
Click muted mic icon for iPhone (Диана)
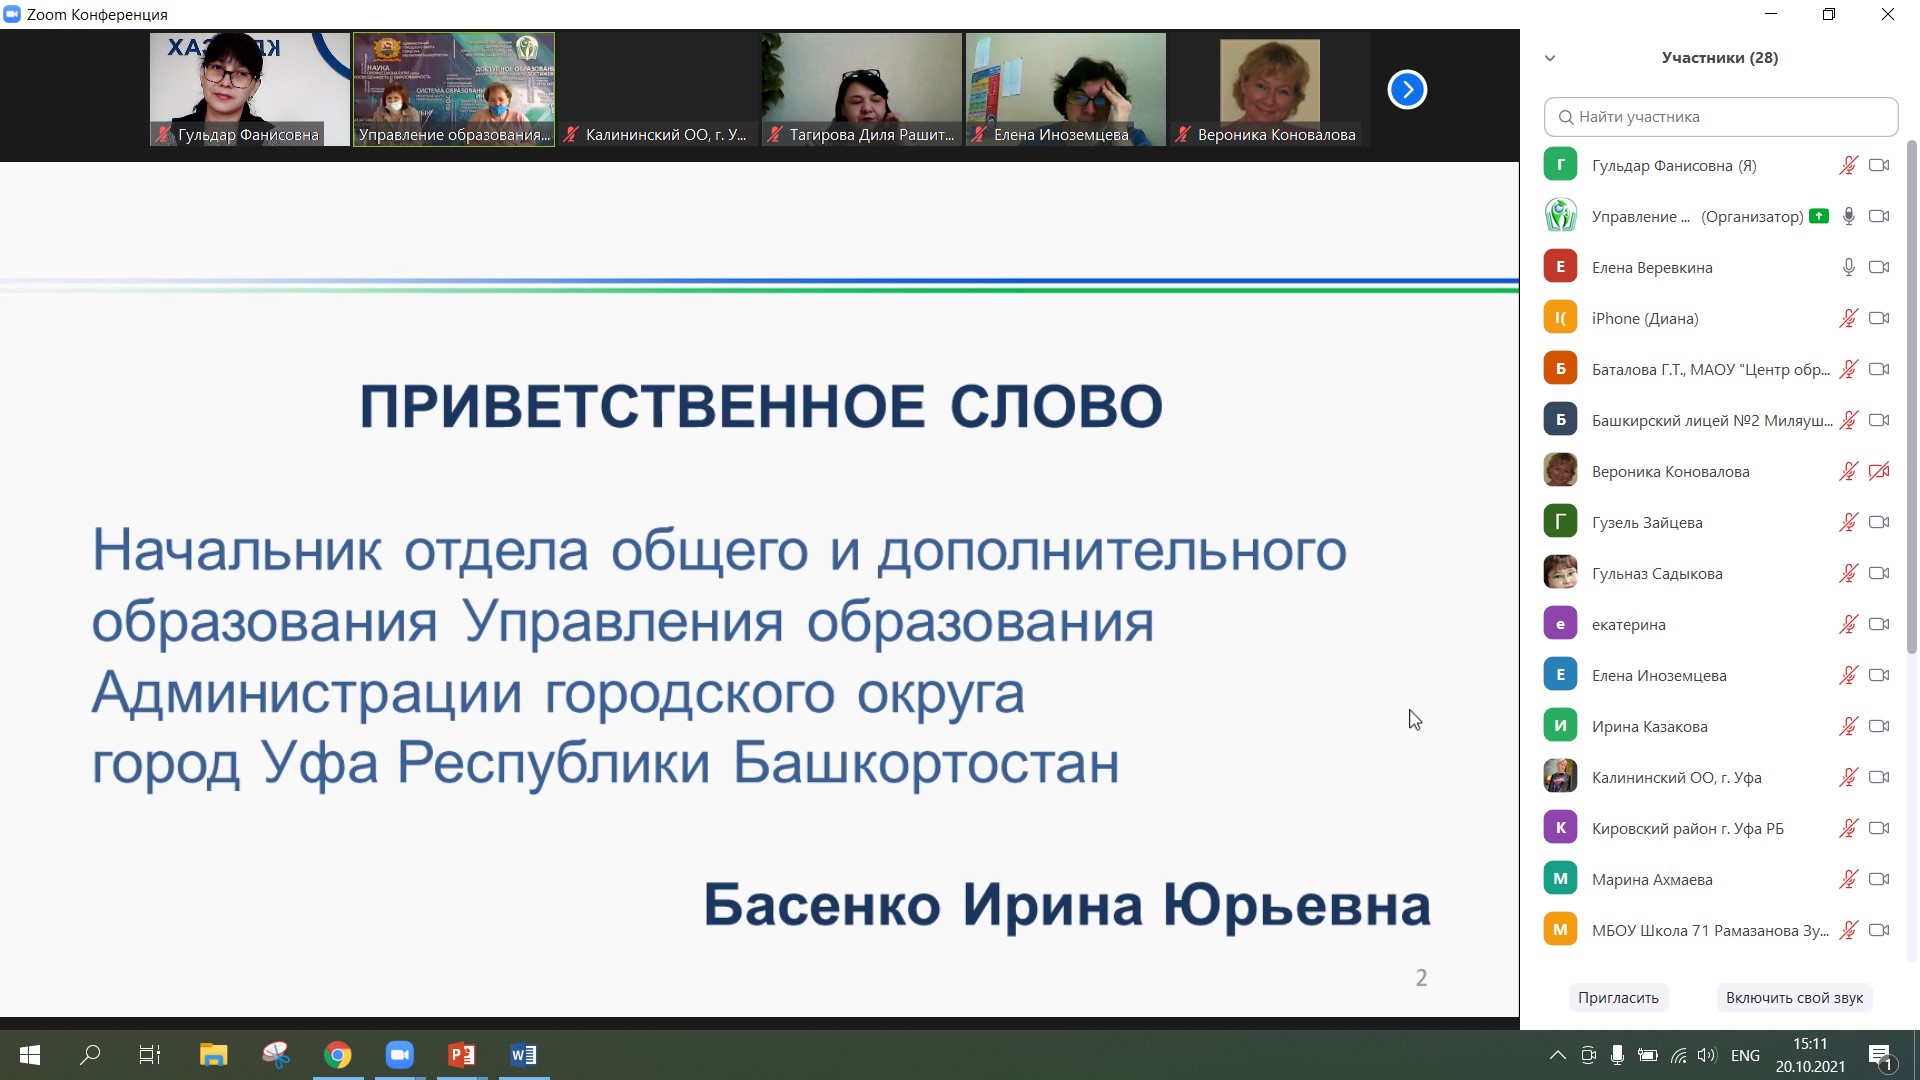(x=1848, y=319)
